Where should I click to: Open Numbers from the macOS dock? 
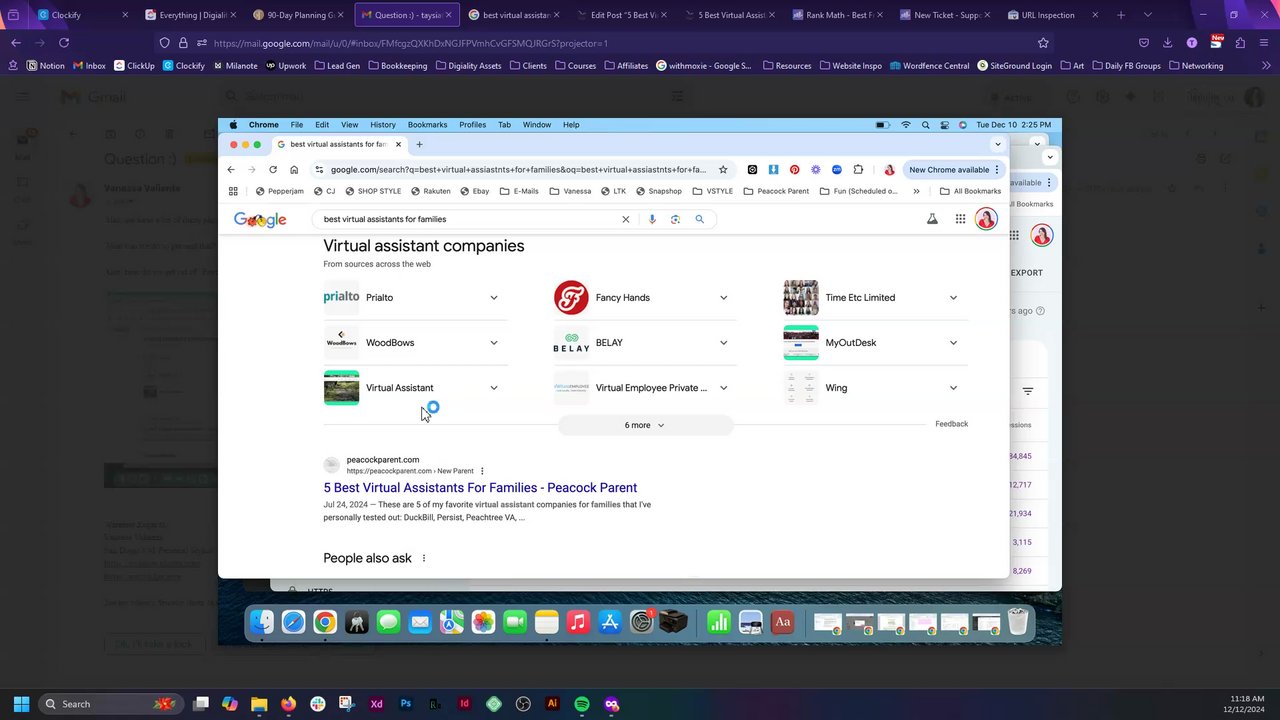(718, 622)
